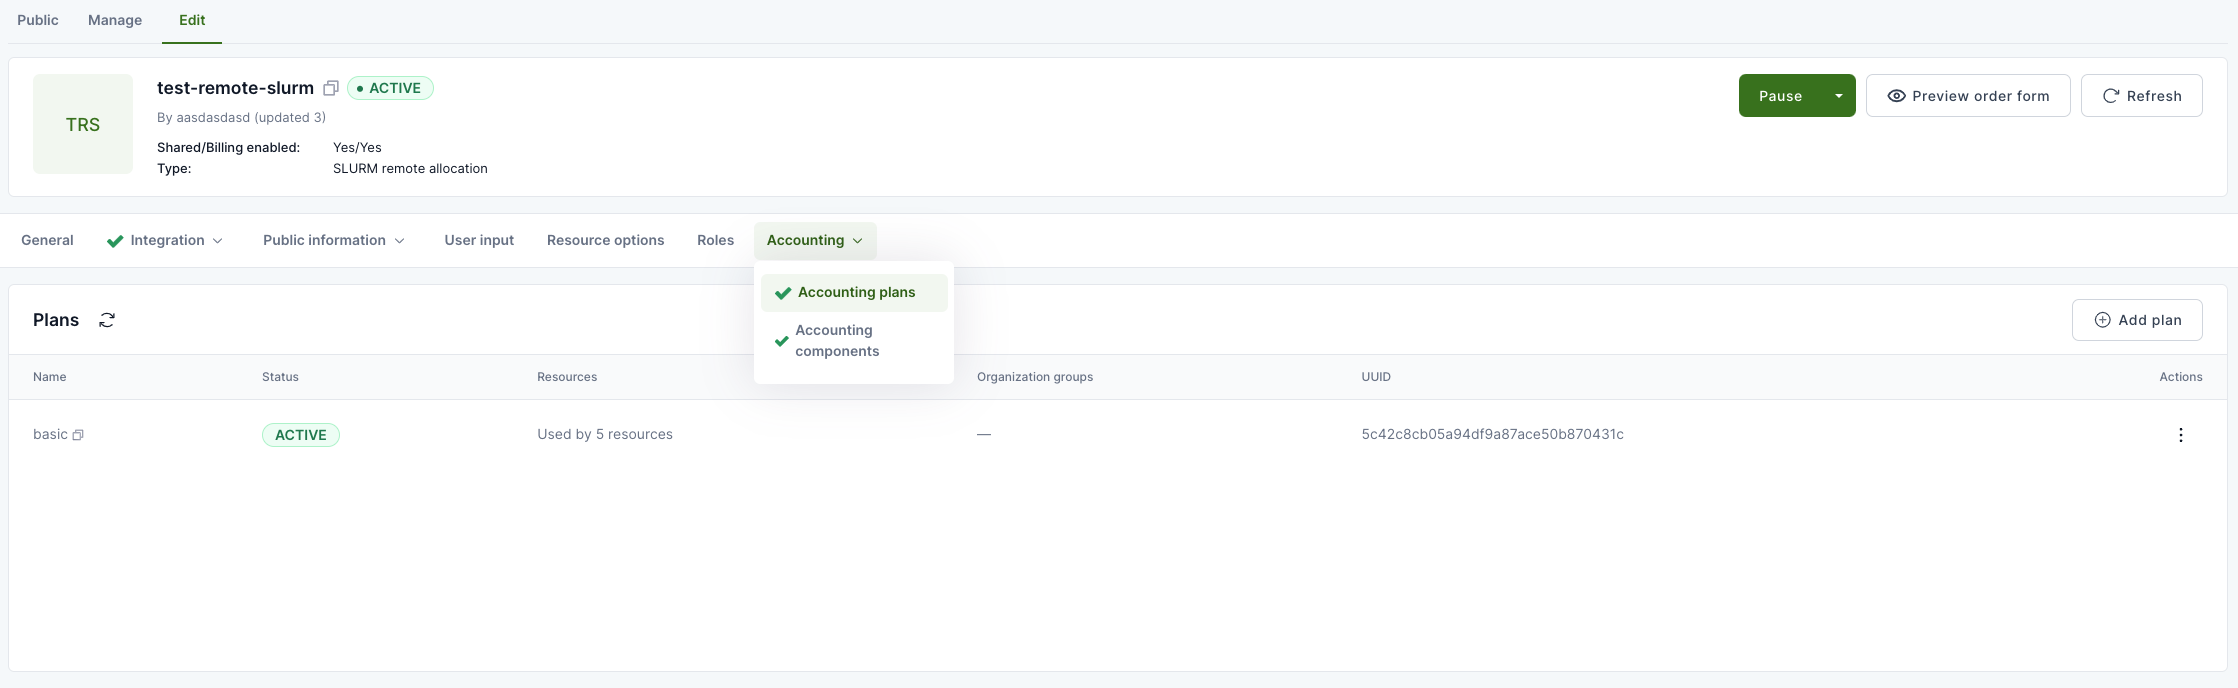Open the General section tab
Viewport: 2238px width, 688px height.
(x=47, y=240)
